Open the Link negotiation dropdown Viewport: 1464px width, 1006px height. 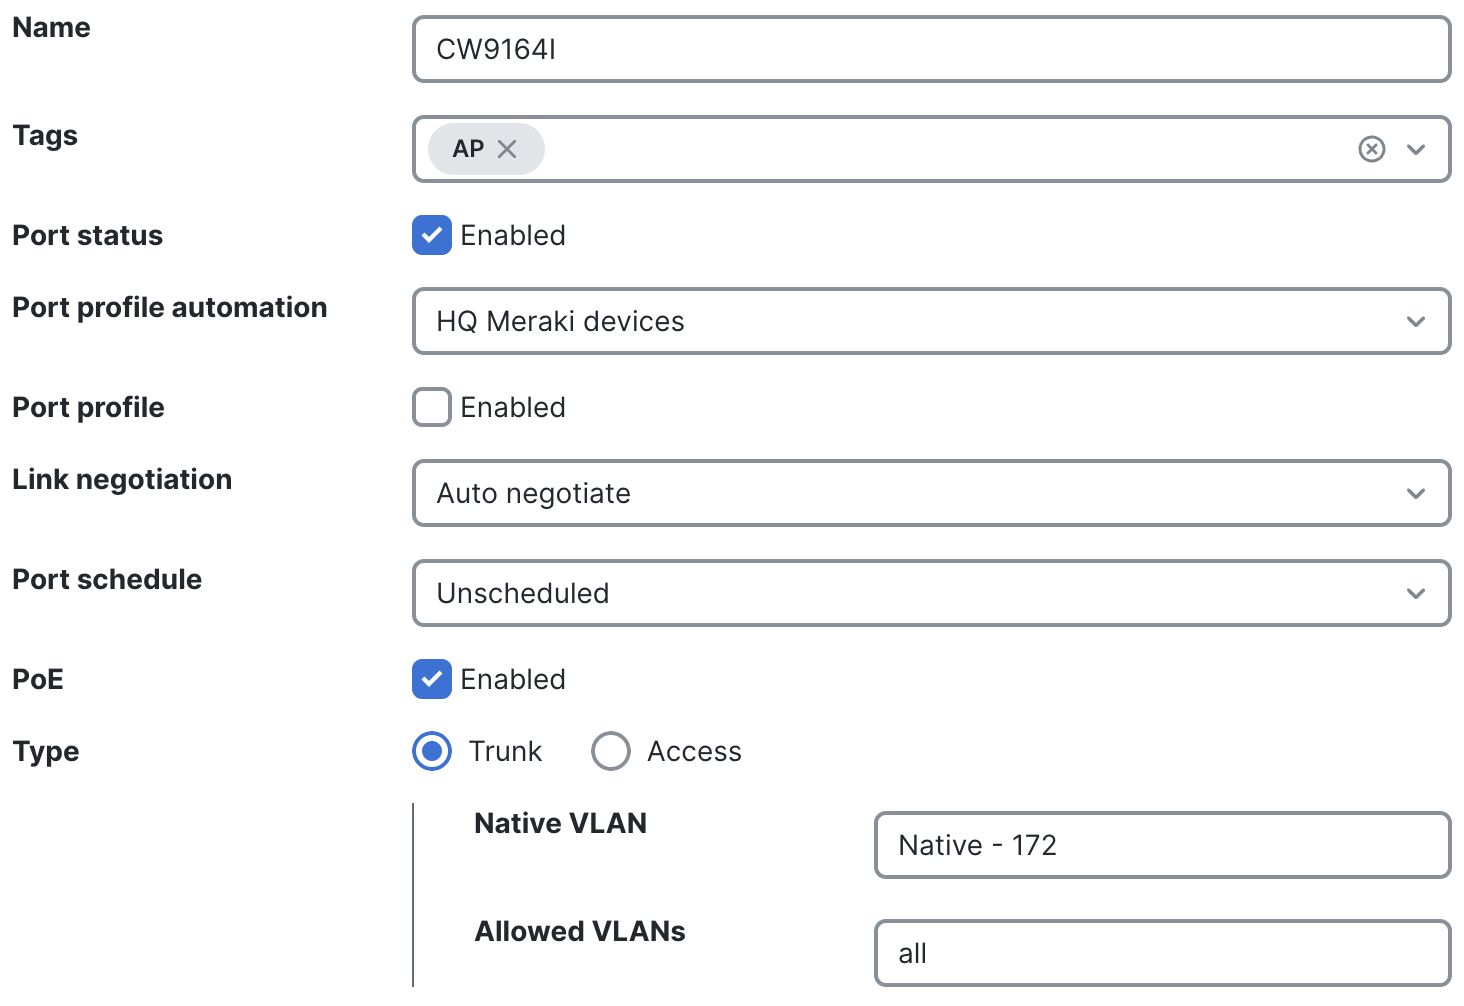(930, 493)
